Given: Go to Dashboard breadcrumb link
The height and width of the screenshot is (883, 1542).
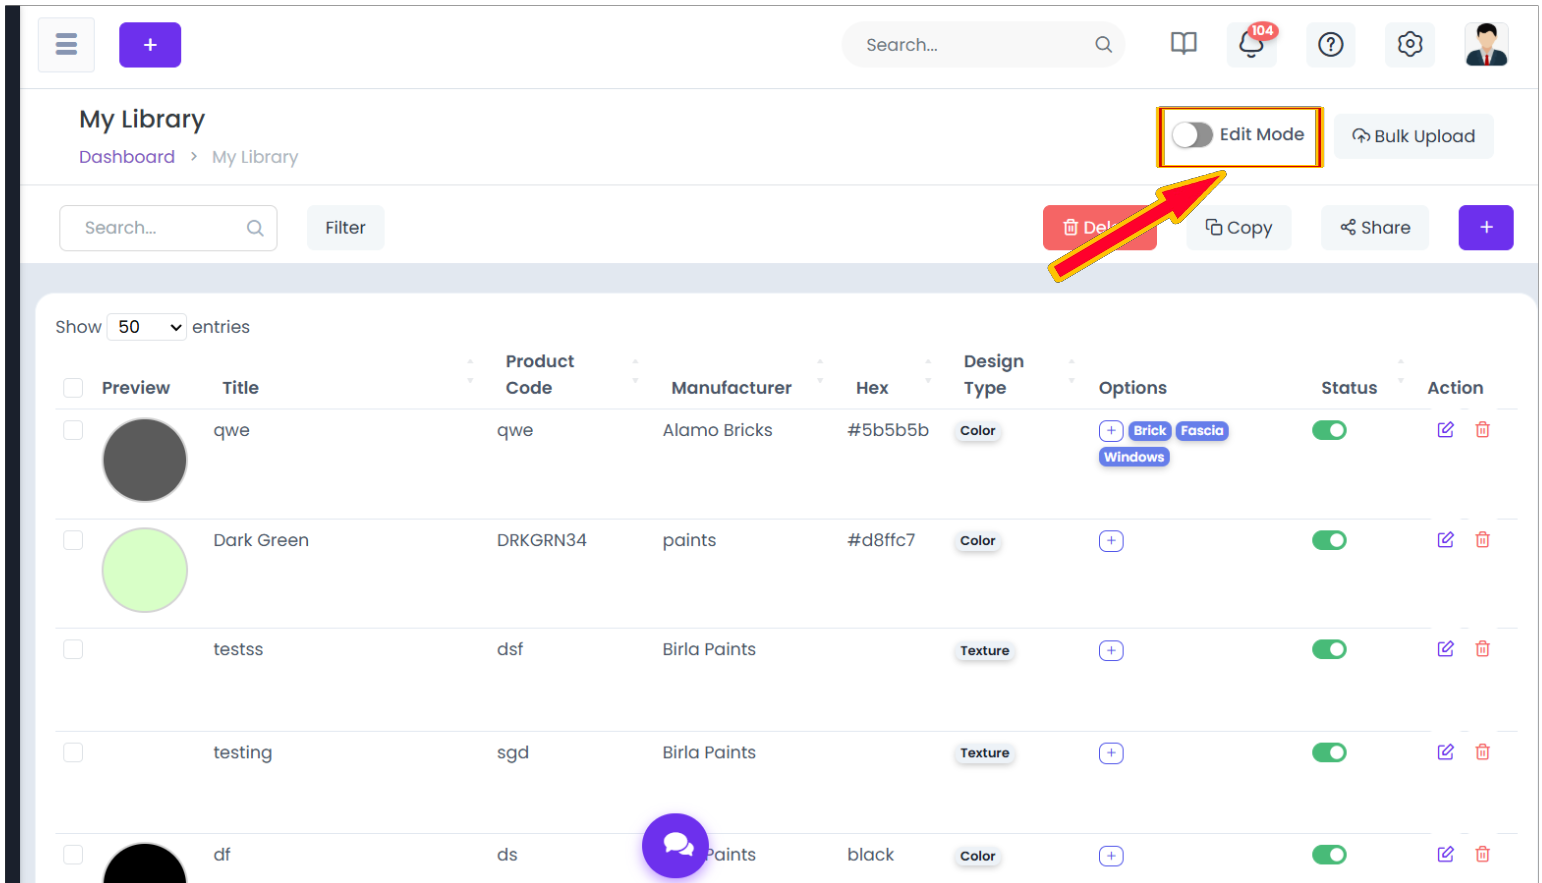Looking at the screenshot, I should click(x=127, y=157).
